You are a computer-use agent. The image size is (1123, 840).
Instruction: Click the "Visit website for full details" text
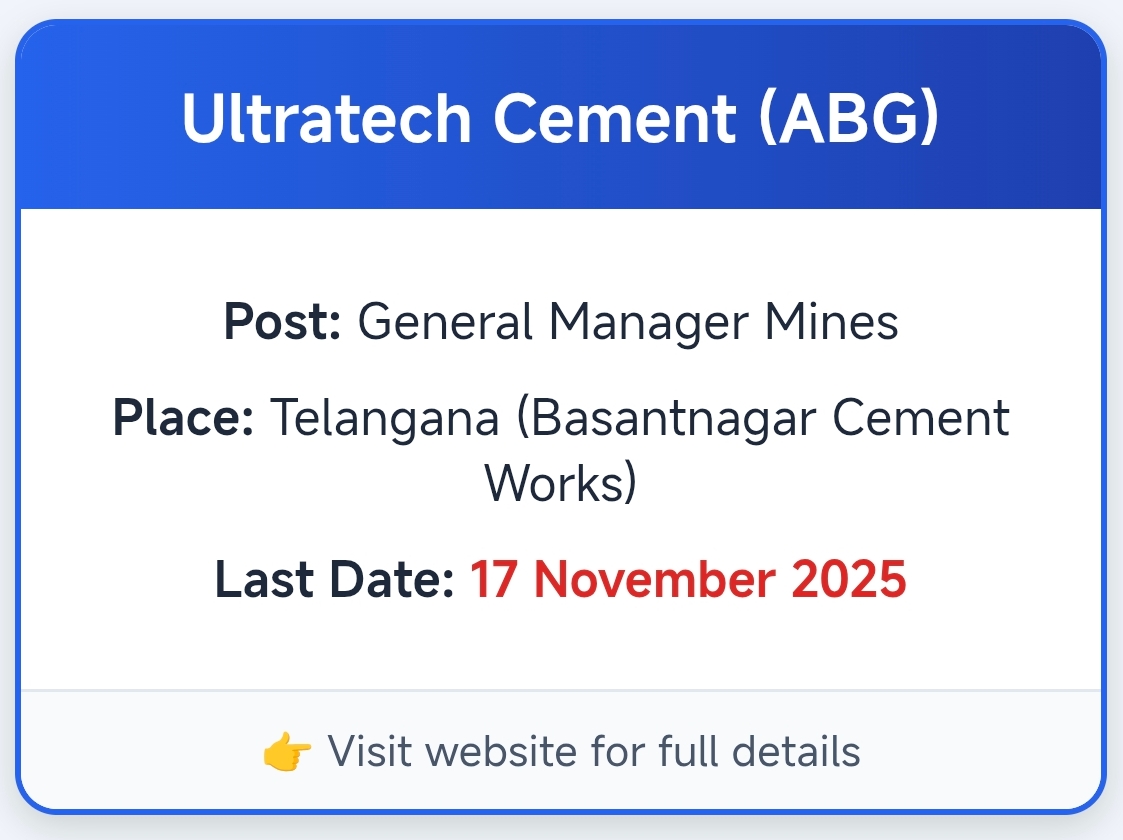pyautogui.click(x=594, y=751)
